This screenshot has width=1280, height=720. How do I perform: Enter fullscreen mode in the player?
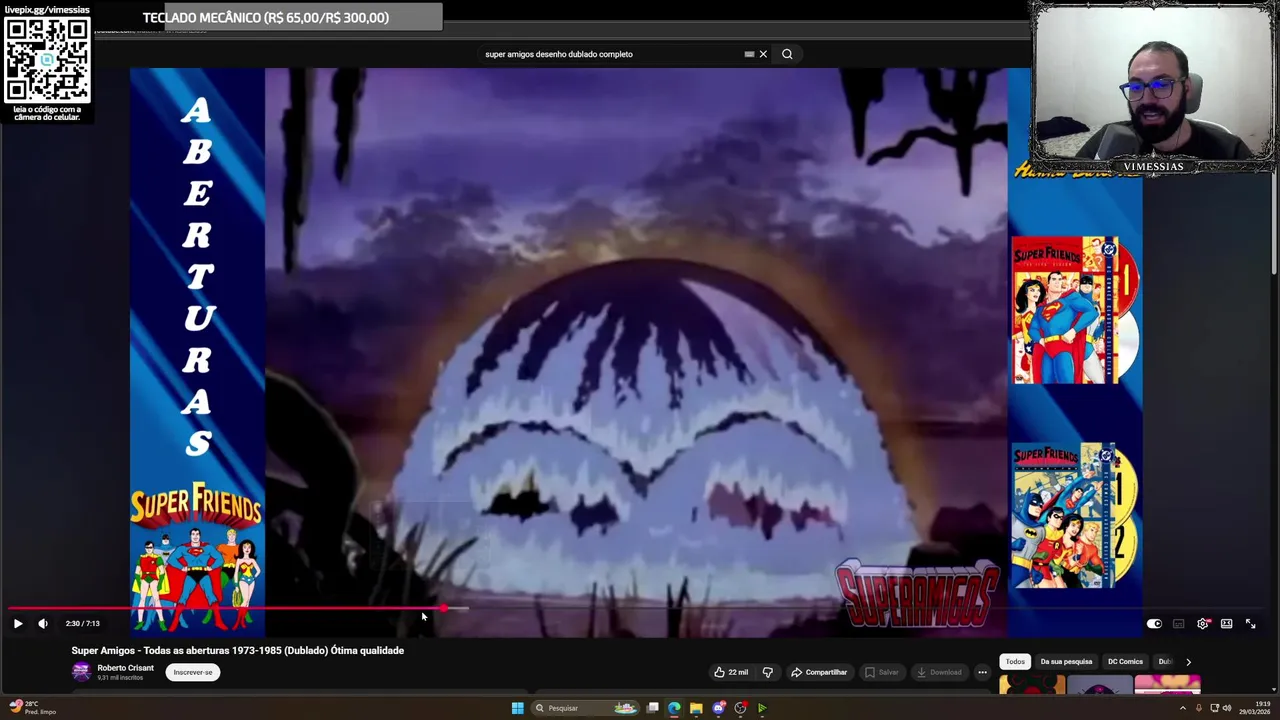1250,623
